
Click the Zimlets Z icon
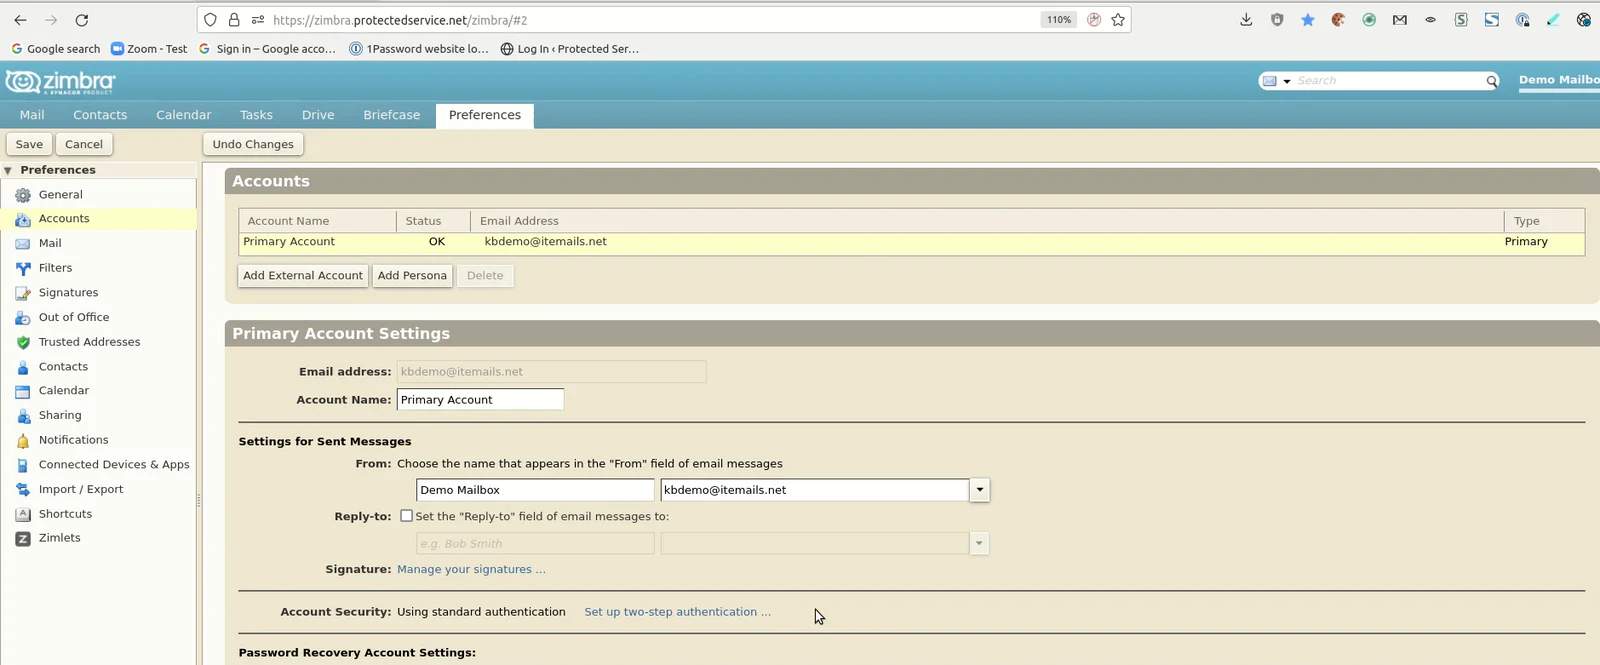click(x=23, y=539)
